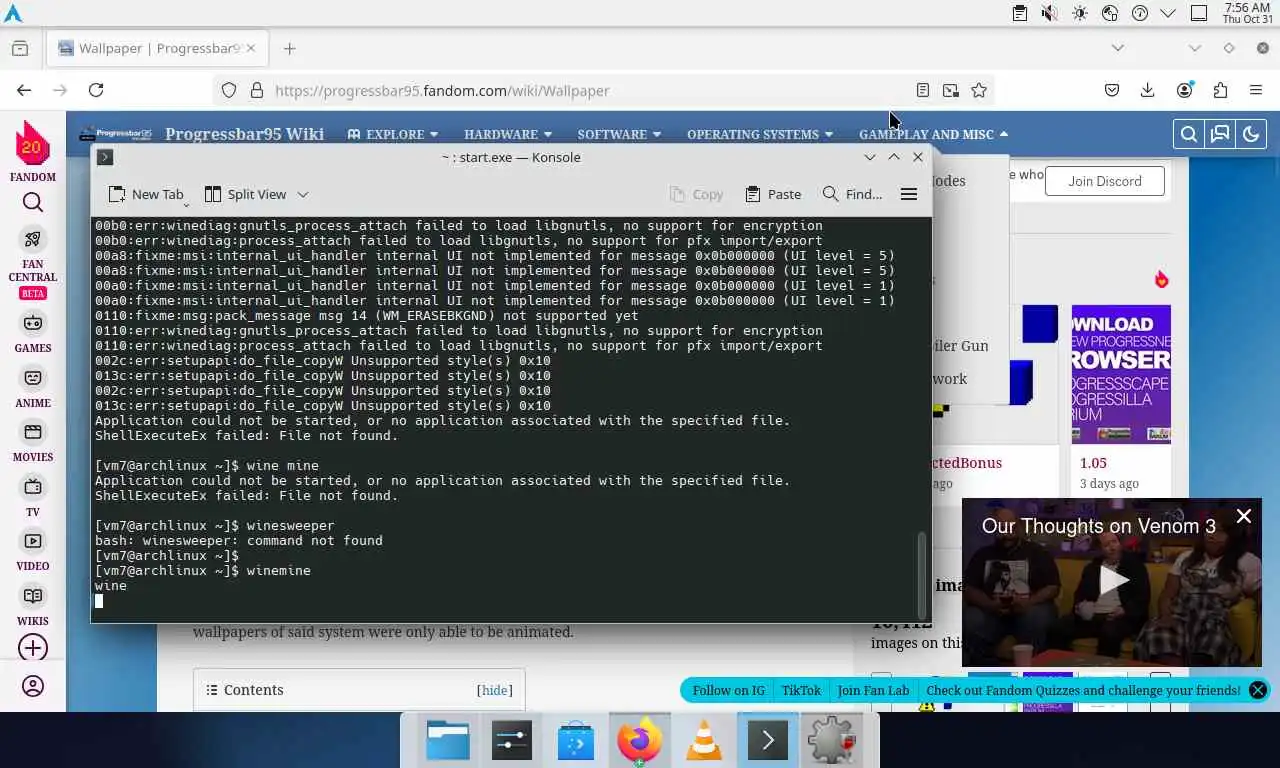Expand the SOFTWARE wiki menu
This screenshot has width=1280, height=768.
(x=619, y=134)
